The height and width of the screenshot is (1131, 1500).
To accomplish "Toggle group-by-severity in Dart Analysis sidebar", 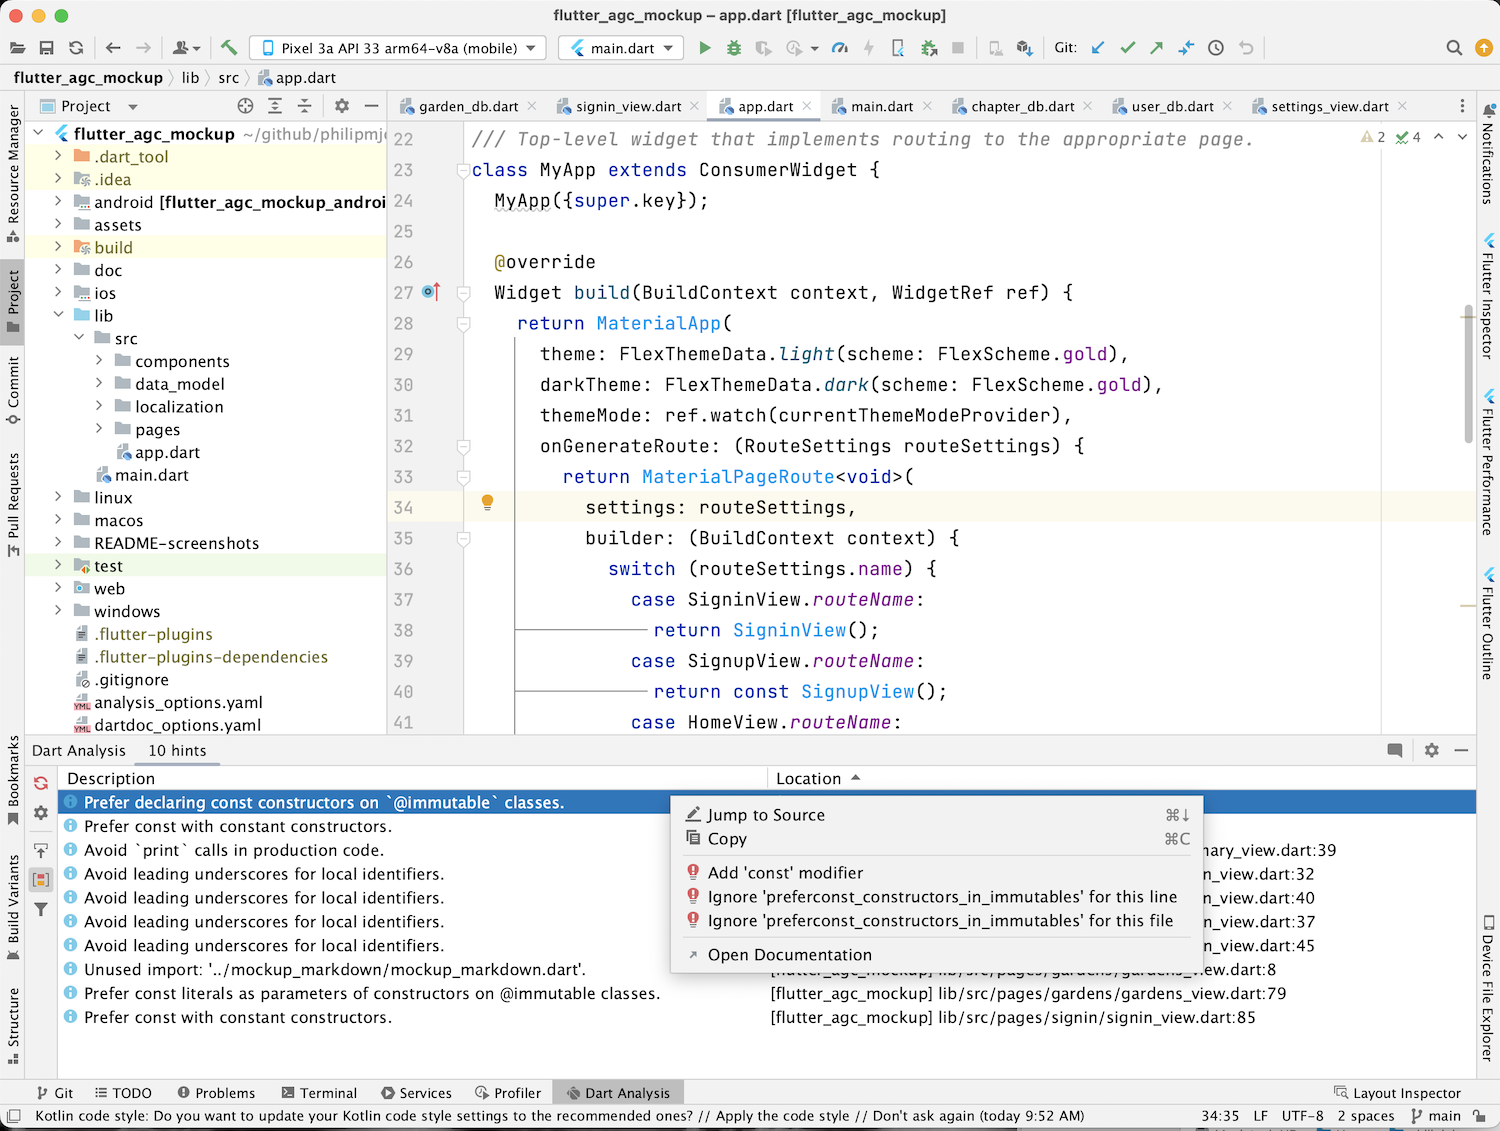I will pyautogui.click(x=41, y=880).
